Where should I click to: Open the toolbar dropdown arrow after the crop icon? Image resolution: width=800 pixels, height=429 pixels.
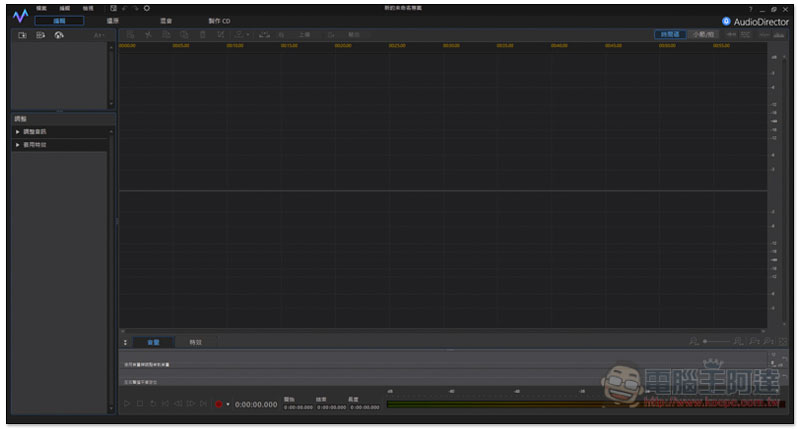coord(248,35)
